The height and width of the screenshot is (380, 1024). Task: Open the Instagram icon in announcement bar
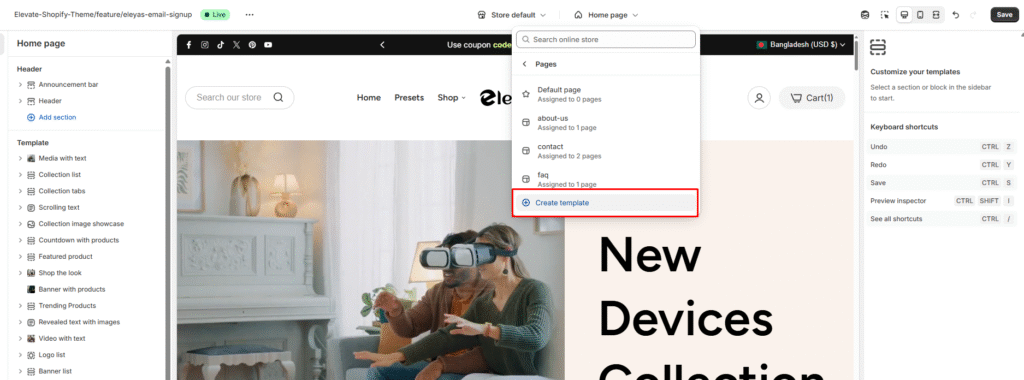[204, 44]
